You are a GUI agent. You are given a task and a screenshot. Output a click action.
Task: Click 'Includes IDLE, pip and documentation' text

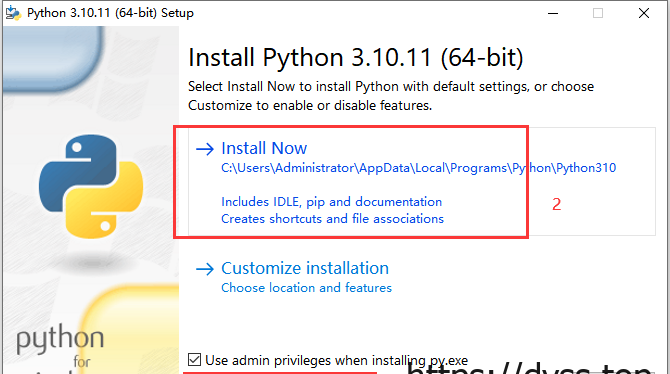332,202
